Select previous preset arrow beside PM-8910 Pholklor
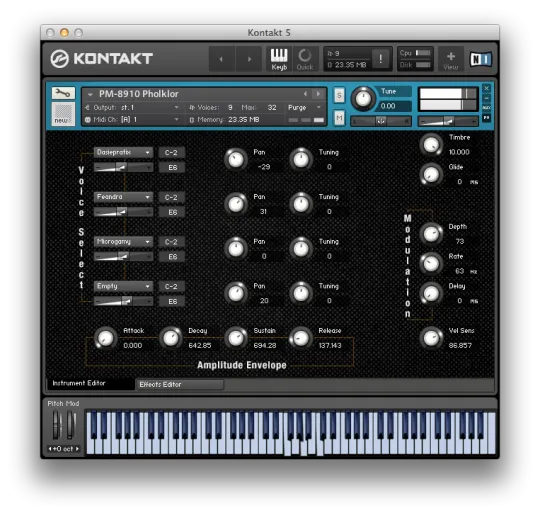The width and height of the screenshot is (540, 515). tap(305, 94)
